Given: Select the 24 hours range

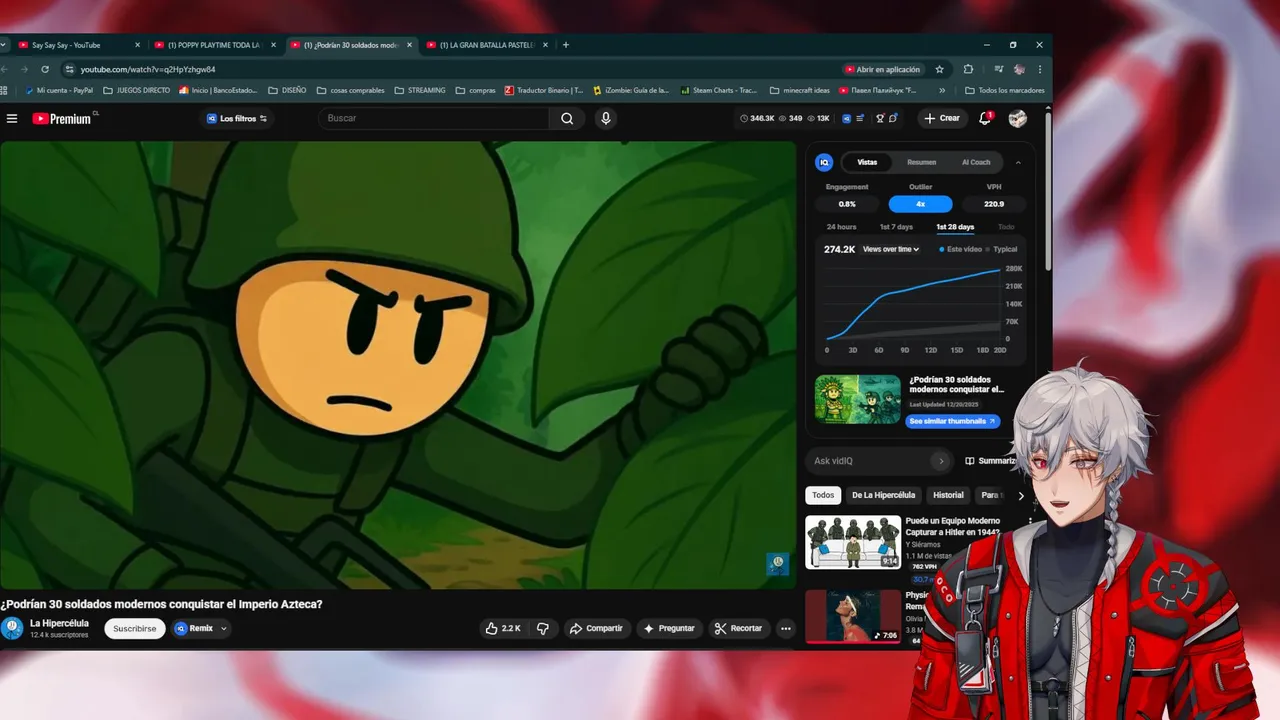Looking at the screenshot, I should (841, 227).
